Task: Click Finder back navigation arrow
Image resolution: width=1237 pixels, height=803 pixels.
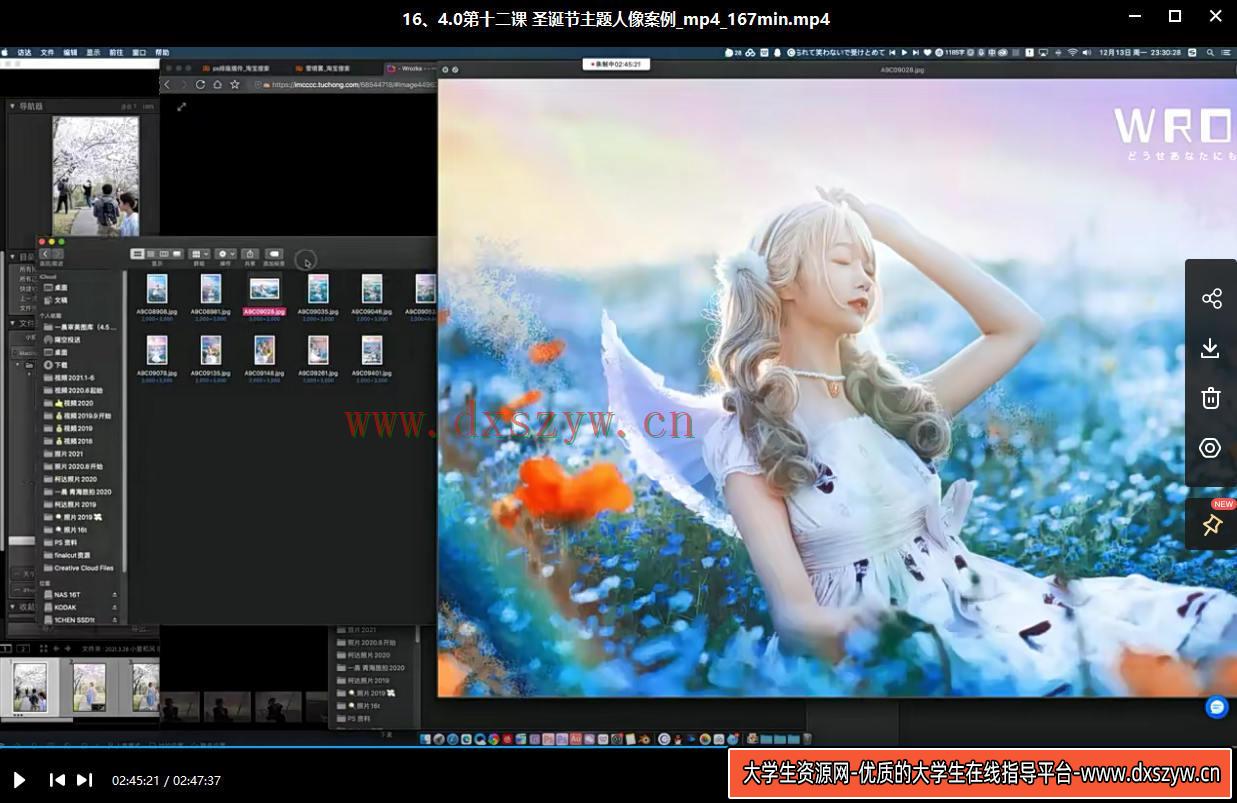Action: (x=45, y=254)
